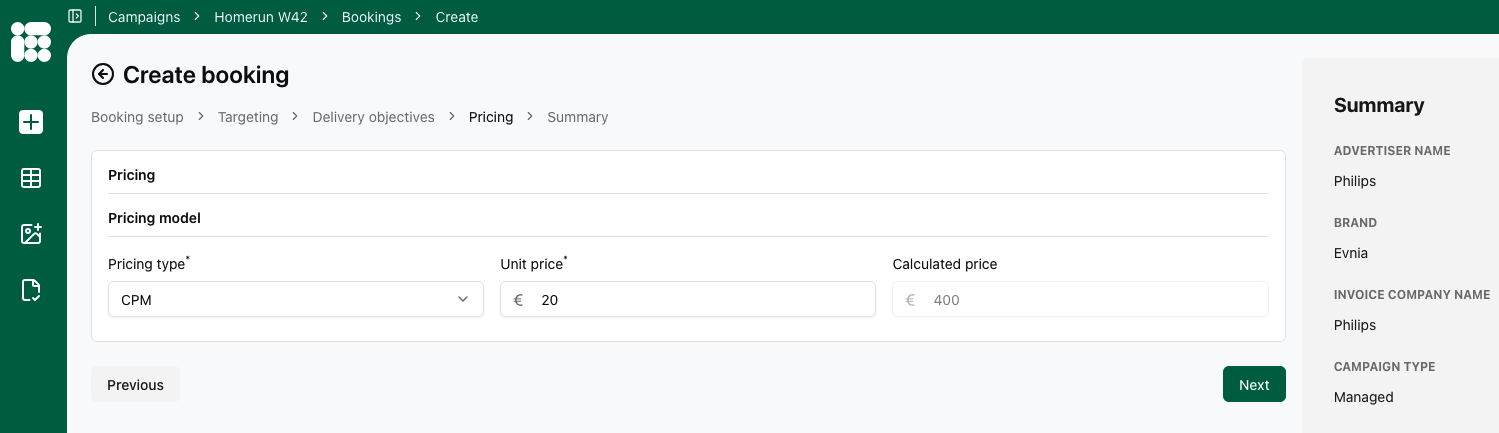Click the plus create icon in sidebar
The image size is (1499, 433).
[31, 122]
